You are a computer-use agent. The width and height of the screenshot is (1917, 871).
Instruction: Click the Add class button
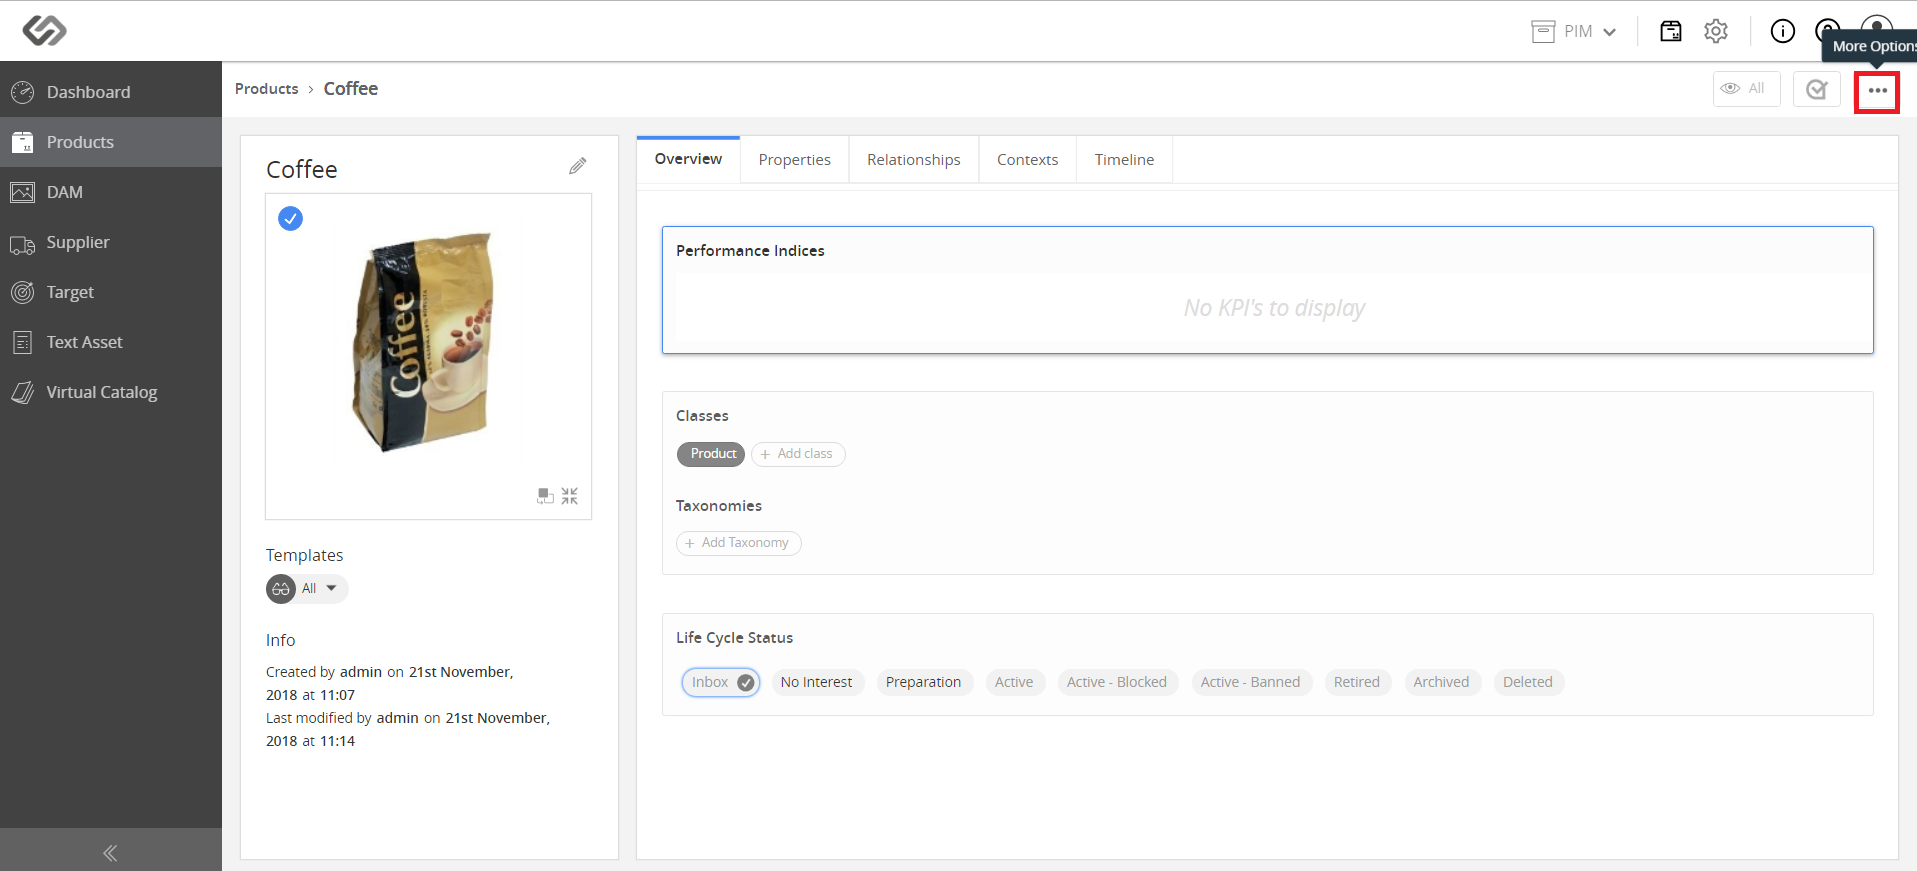tap(798, 454)
